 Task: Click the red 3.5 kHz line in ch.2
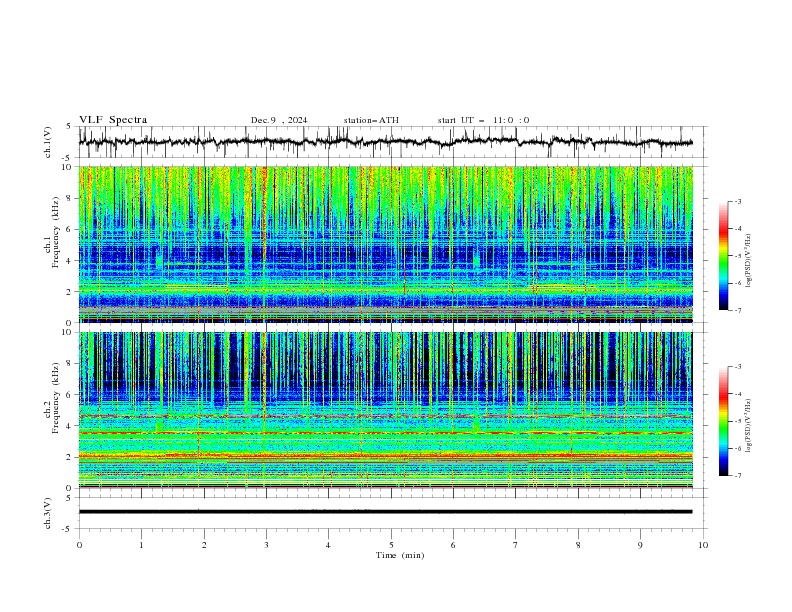point(385,433)
